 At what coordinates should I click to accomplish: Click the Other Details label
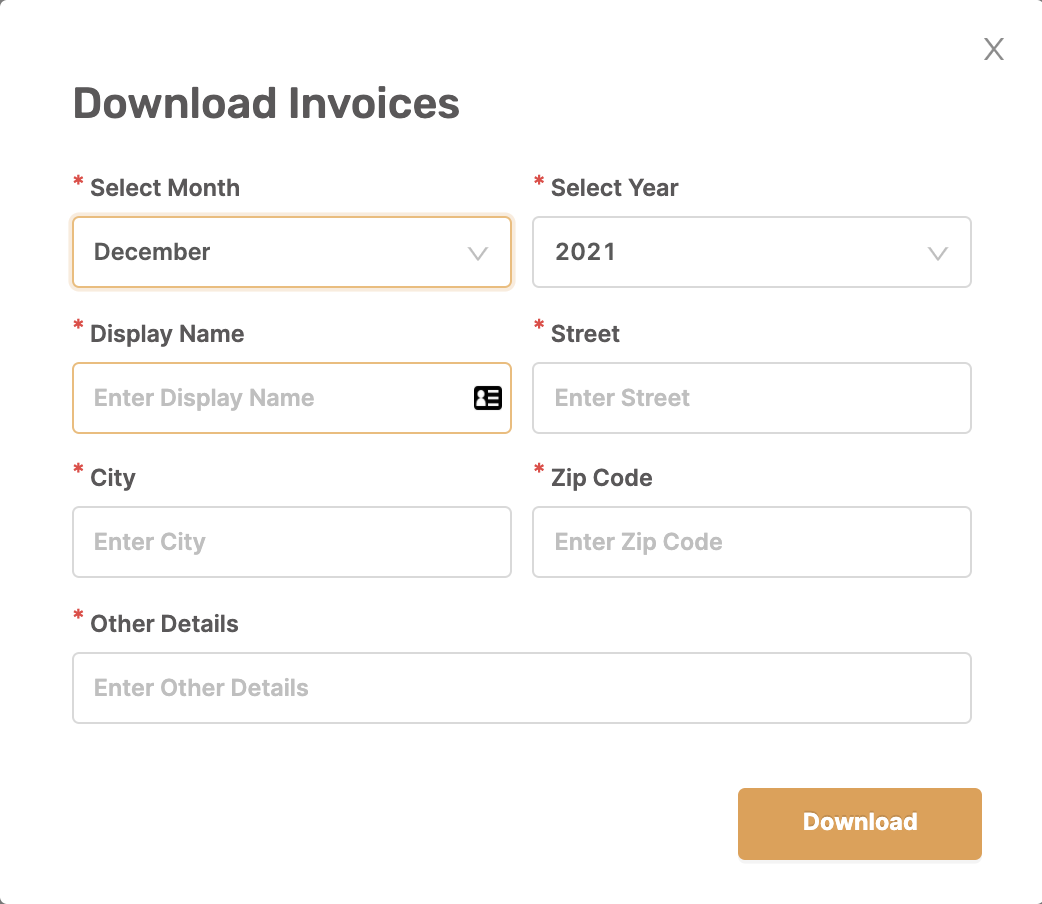pos(164,623)
